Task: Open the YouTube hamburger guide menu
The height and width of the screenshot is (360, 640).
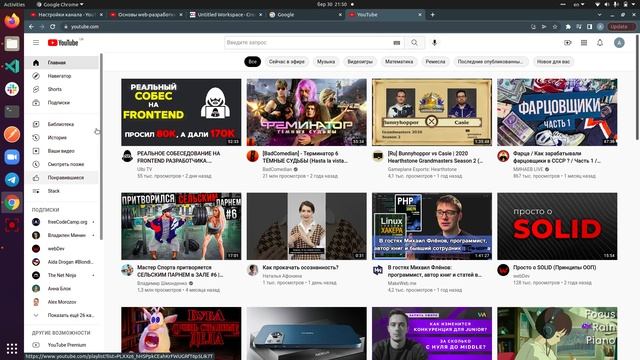Action: (36, 42)
